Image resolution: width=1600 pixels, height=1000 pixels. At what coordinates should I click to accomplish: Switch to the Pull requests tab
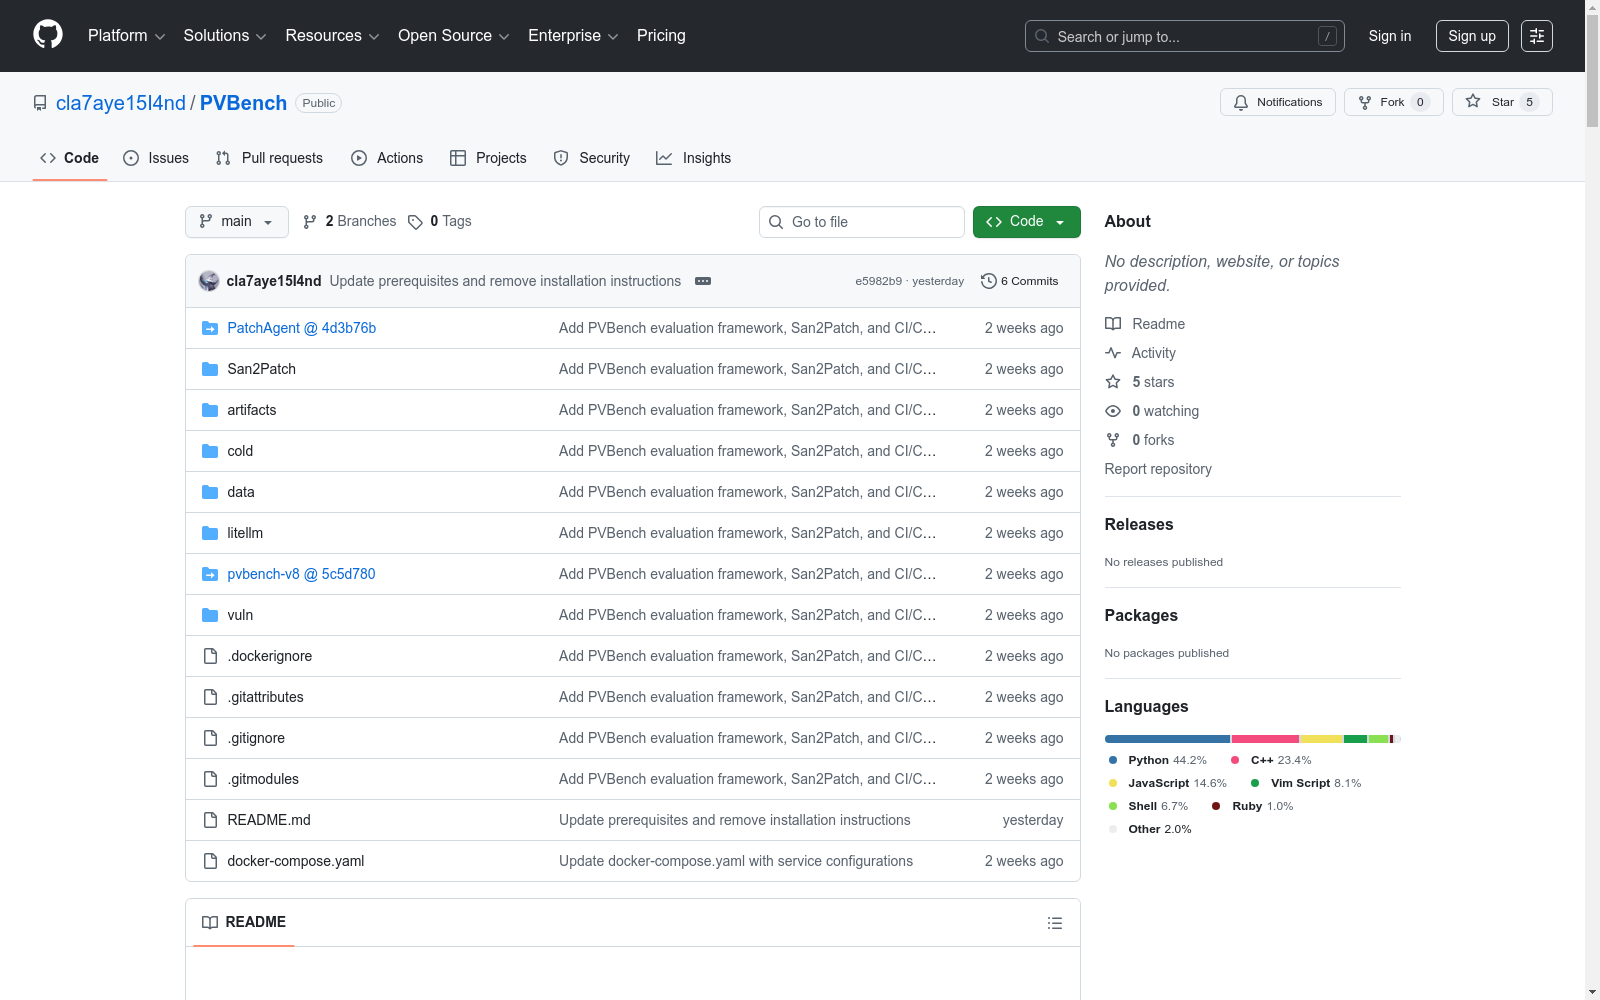tap(269, 158)
